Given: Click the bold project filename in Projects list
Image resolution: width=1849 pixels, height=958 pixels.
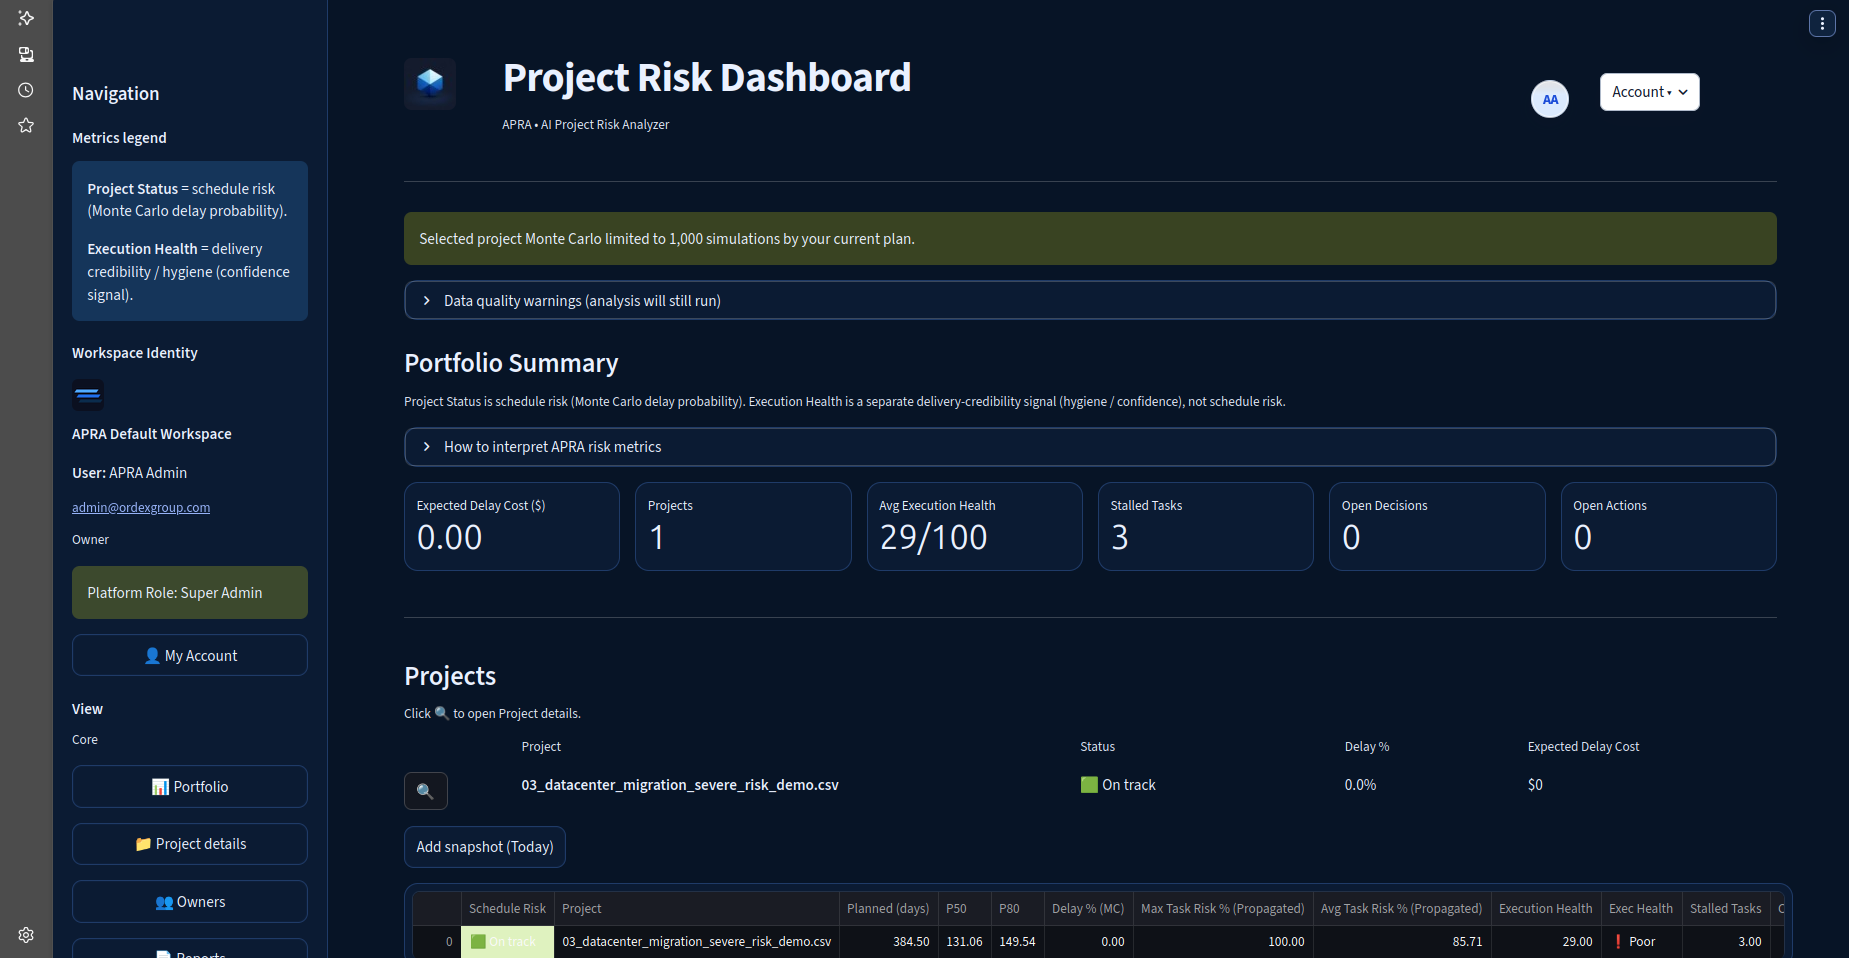Looking at the screenshot, I should (x=680, y=785).
